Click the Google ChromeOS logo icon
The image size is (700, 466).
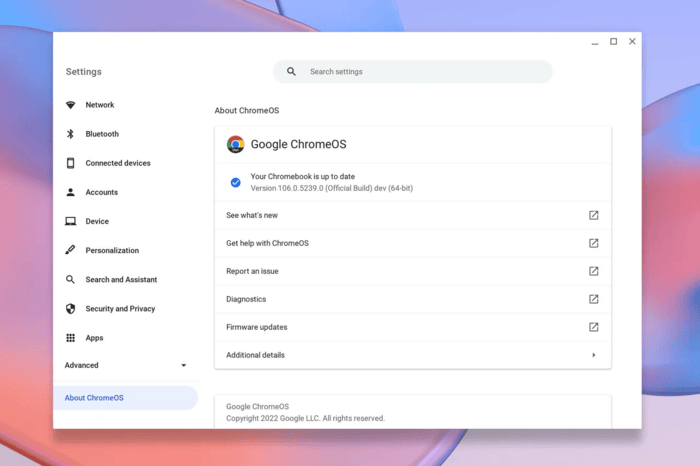235,144
